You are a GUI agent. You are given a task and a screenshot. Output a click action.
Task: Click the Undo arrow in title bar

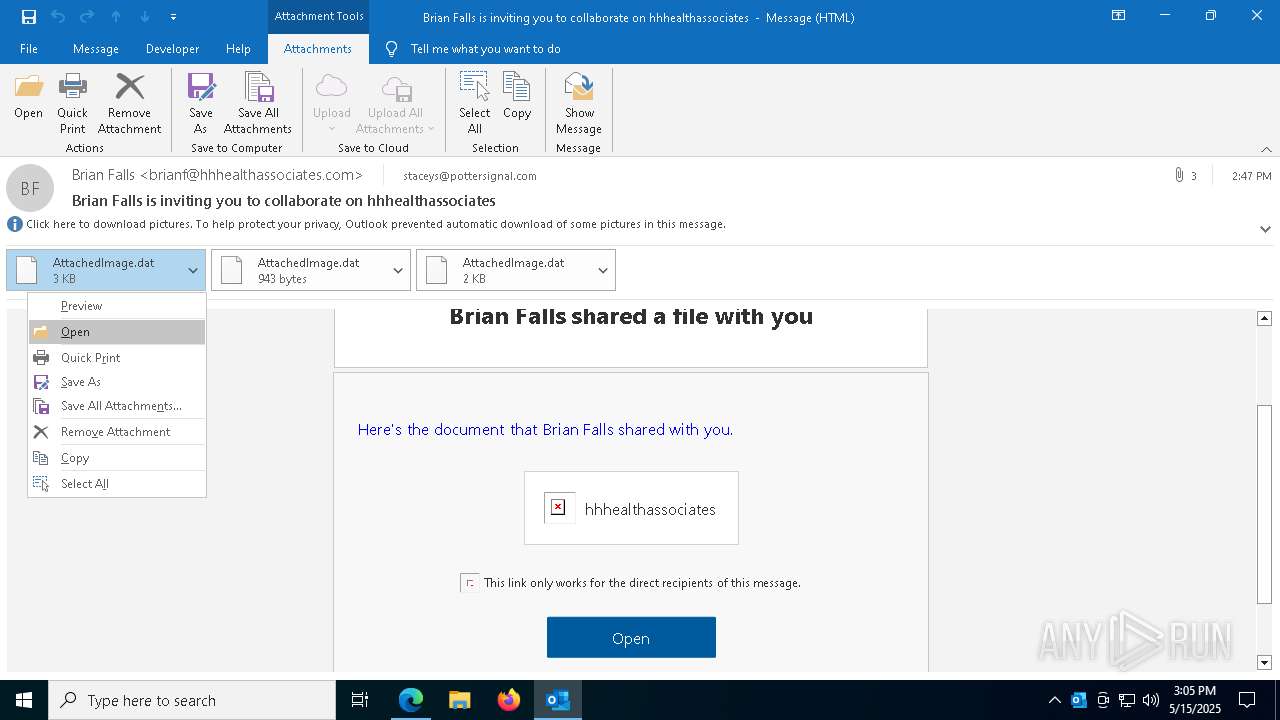click(x=58, y=16)
